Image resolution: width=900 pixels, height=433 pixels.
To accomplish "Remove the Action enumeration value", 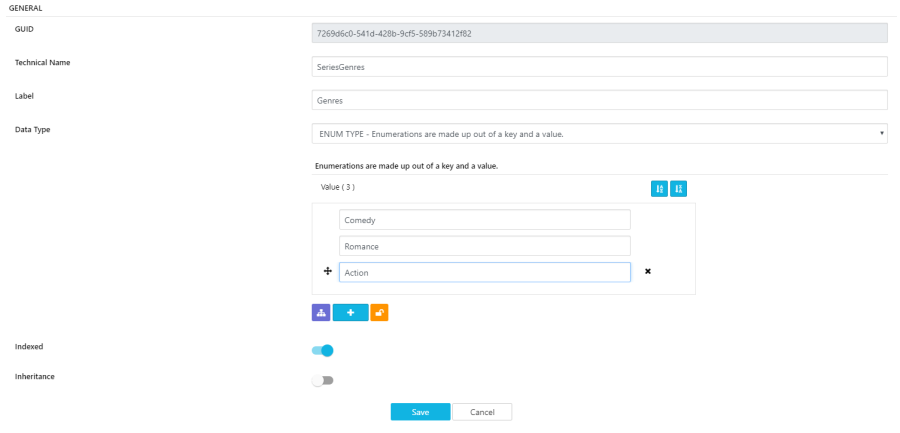I will 648,271.
